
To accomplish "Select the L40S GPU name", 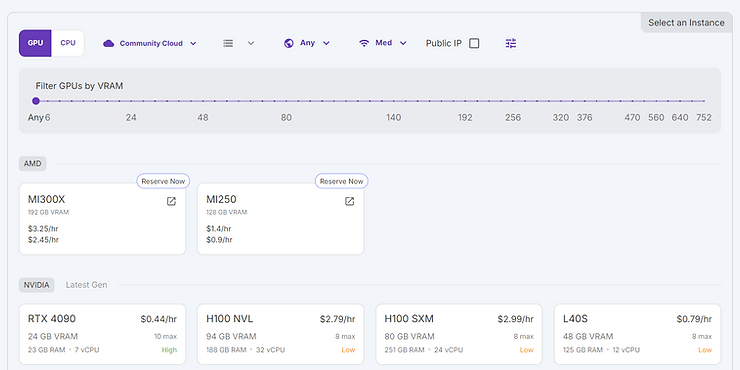I will click(575, 319).
